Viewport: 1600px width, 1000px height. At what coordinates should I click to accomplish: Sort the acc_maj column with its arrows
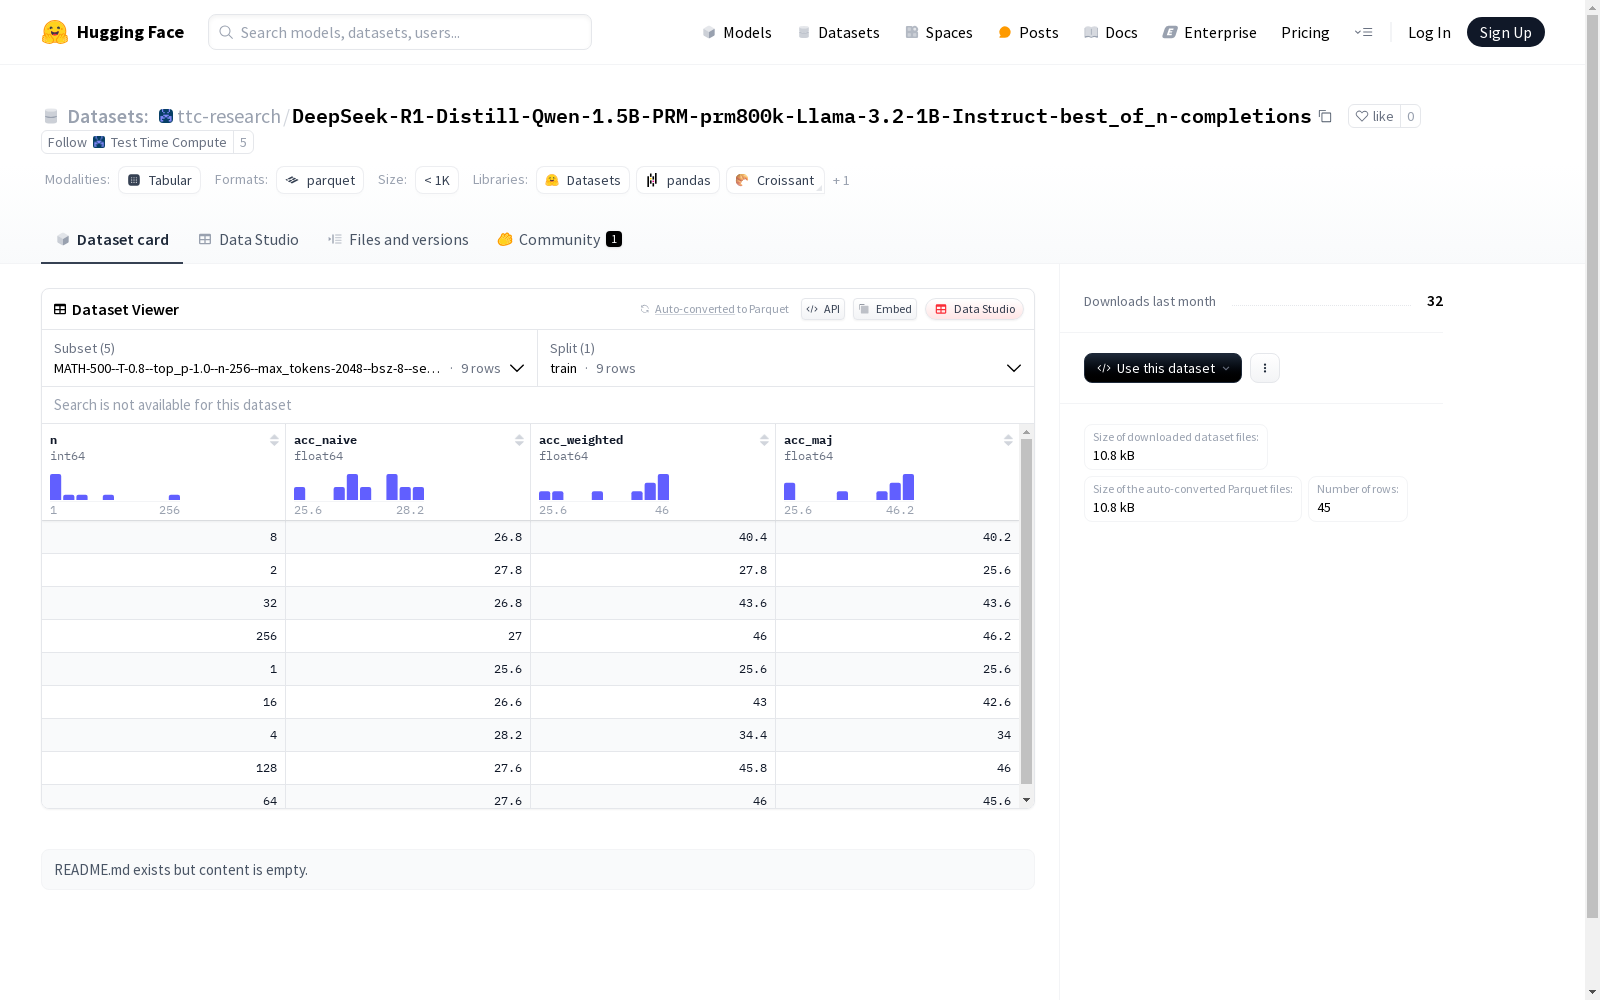coord(1008,440)
